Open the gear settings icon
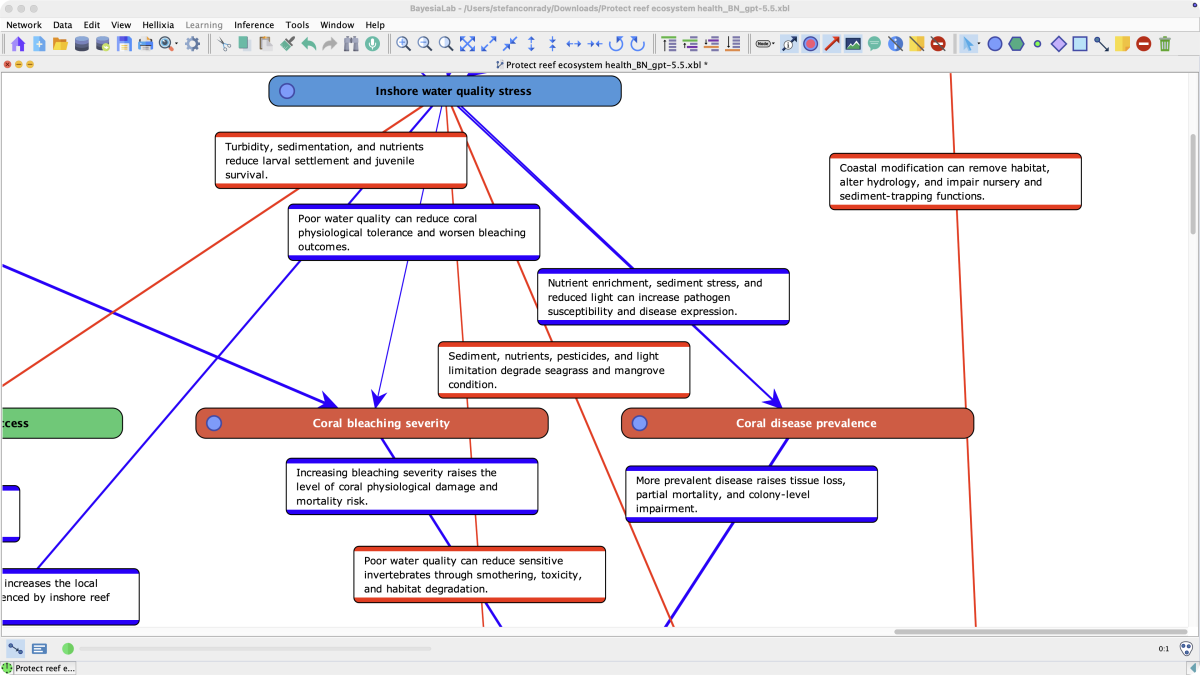The image size is (1200, 675). coord(193,44)
